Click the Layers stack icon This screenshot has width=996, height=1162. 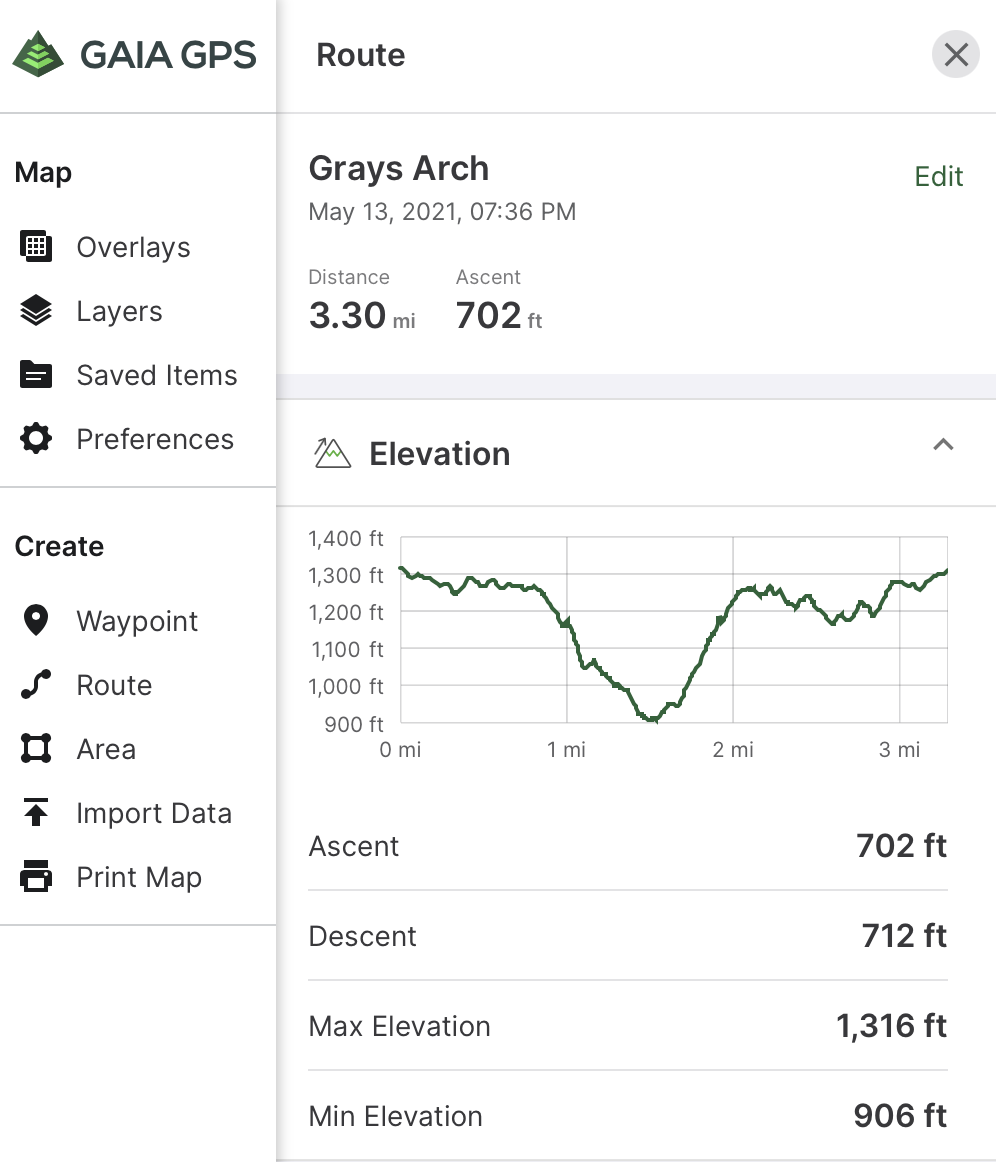click(36, 311)
